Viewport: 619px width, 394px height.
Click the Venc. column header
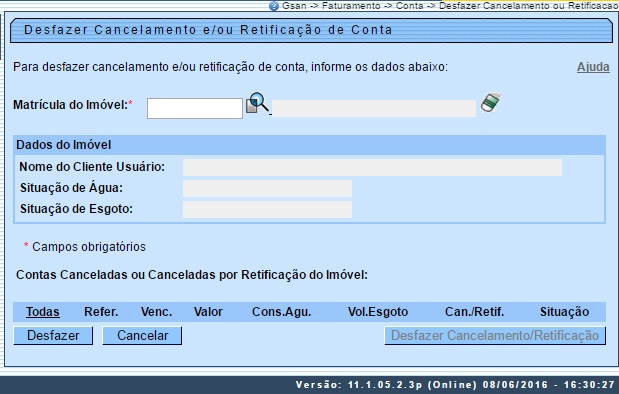[x=156, y=312]
